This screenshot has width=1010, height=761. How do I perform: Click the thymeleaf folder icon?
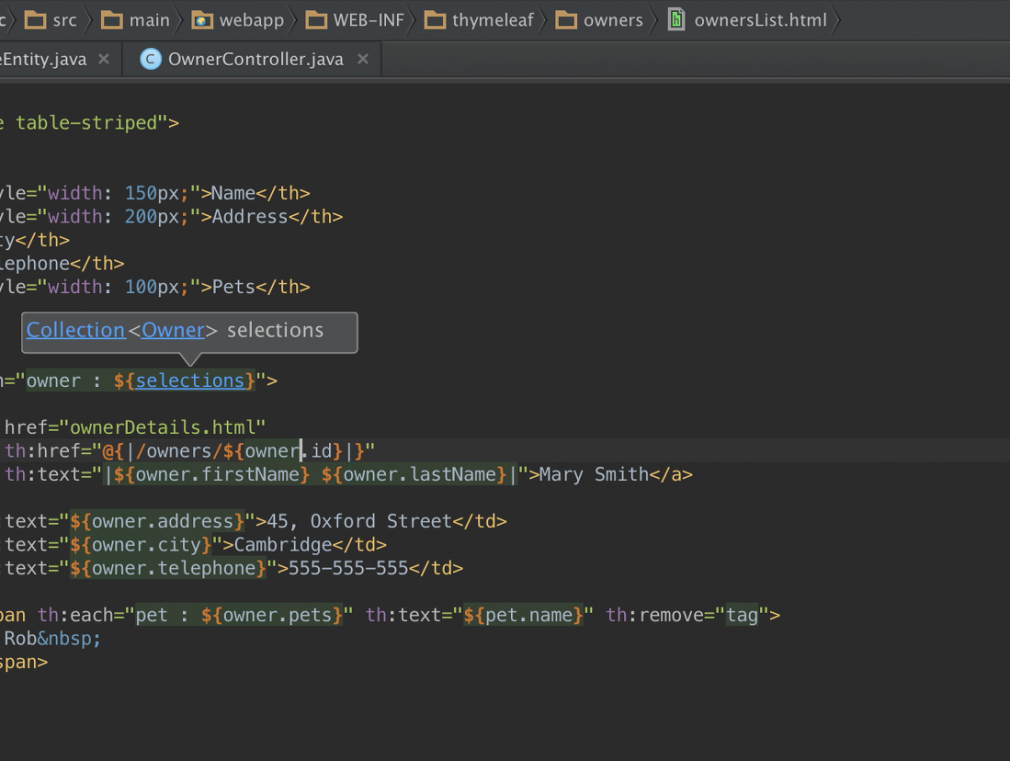[x=435, y=20]
